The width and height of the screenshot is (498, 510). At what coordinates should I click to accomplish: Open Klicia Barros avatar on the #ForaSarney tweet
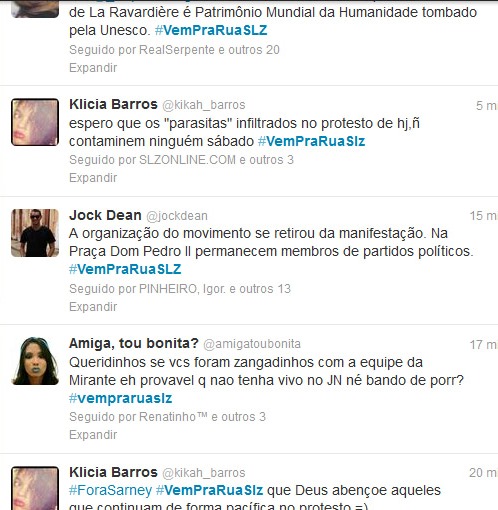35,488
